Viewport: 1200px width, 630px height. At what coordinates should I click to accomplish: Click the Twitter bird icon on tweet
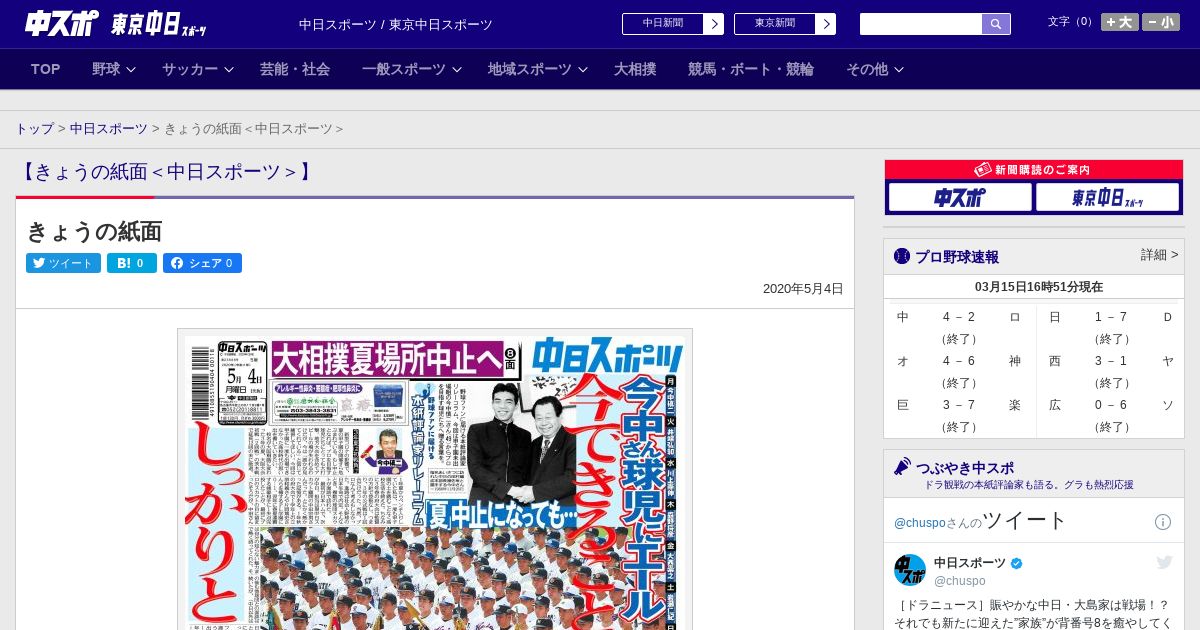pyautogui.click(x=1164, y=563)
